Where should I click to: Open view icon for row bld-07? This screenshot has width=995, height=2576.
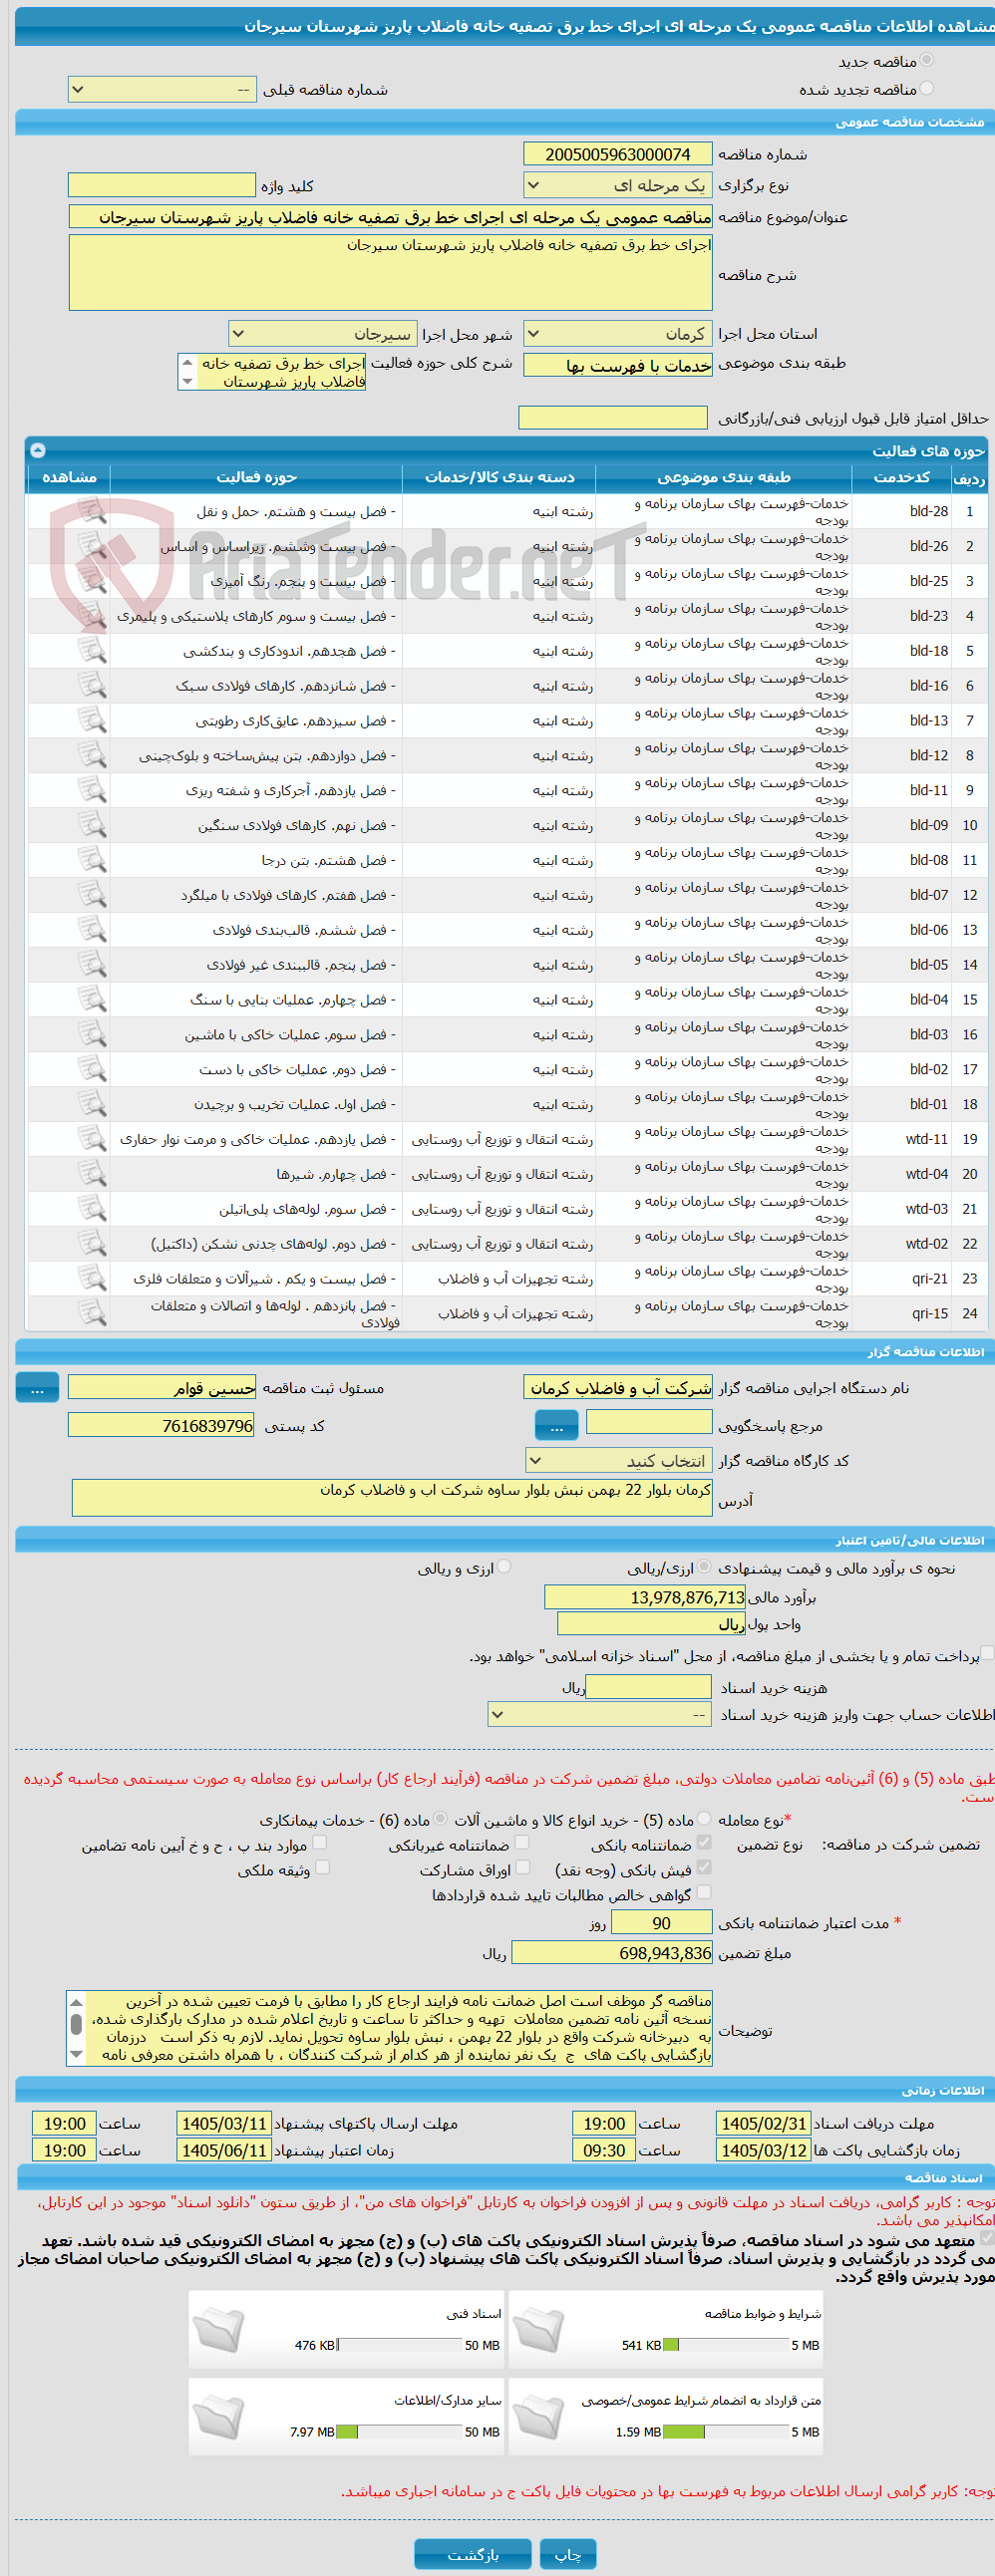[x=92, y=895]
